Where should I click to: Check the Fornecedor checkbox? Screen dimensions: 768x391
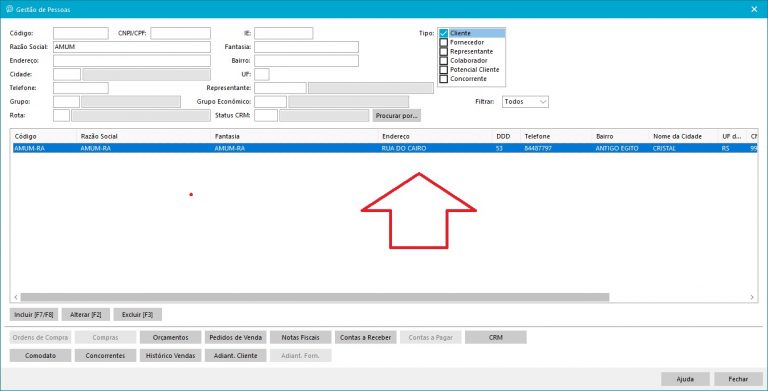coord(443,43)
